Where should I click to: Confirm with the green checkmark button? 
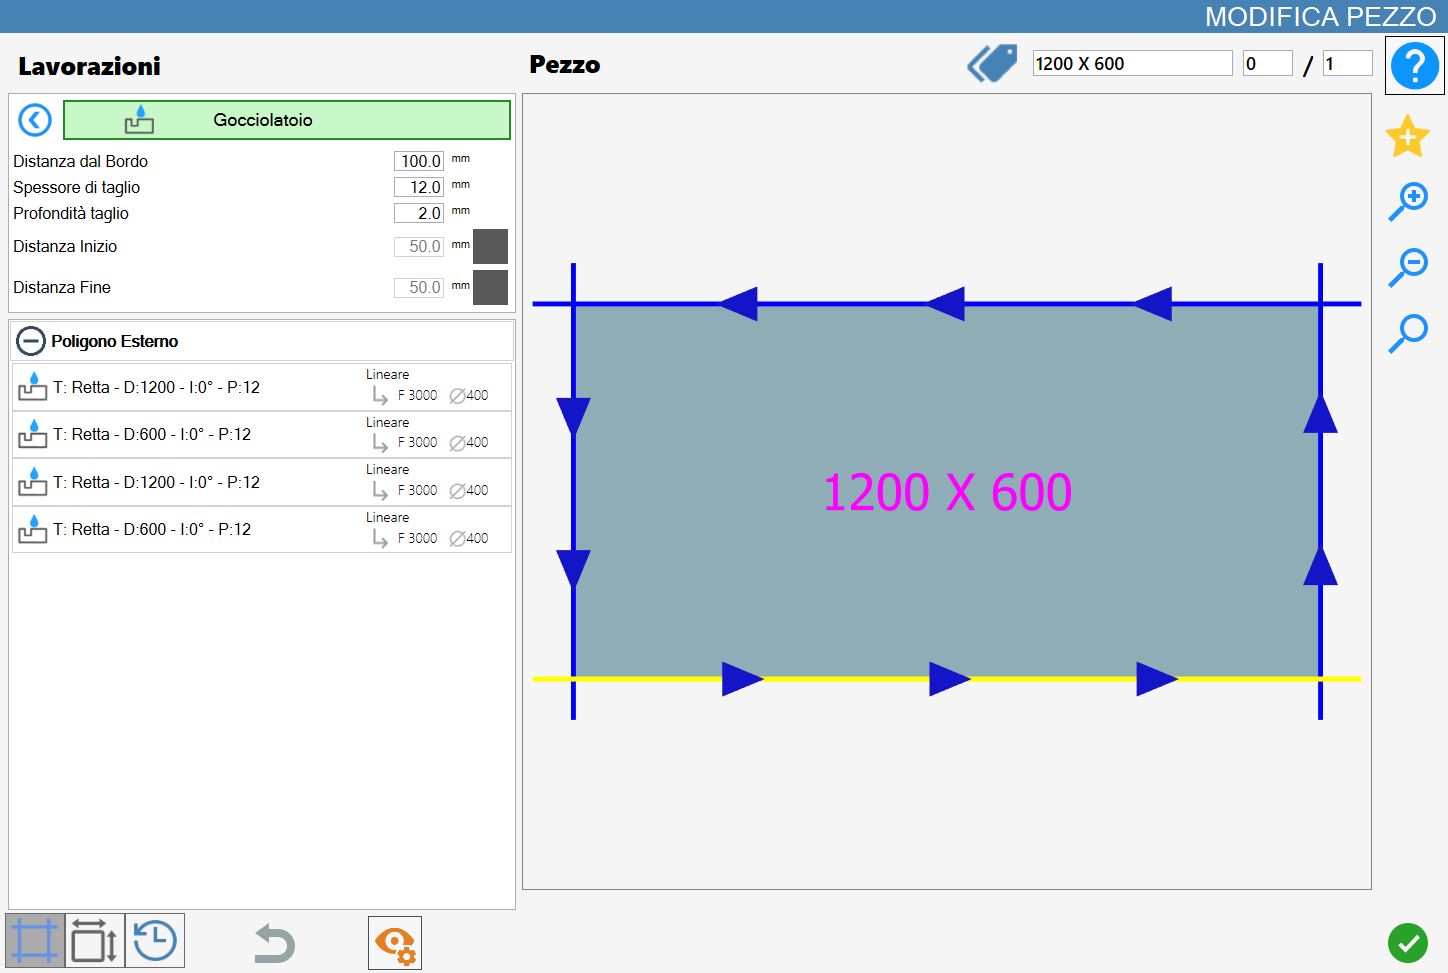point(1408,942)
